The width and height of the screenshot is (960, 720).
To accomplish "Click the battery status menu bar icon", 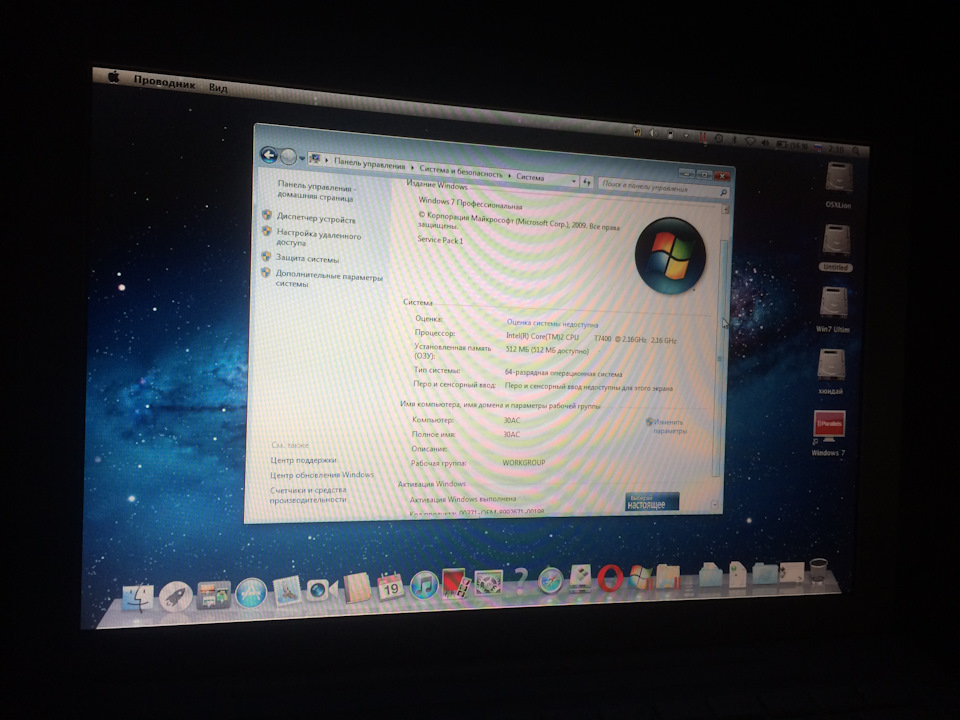I will click(x=782, y=144).
